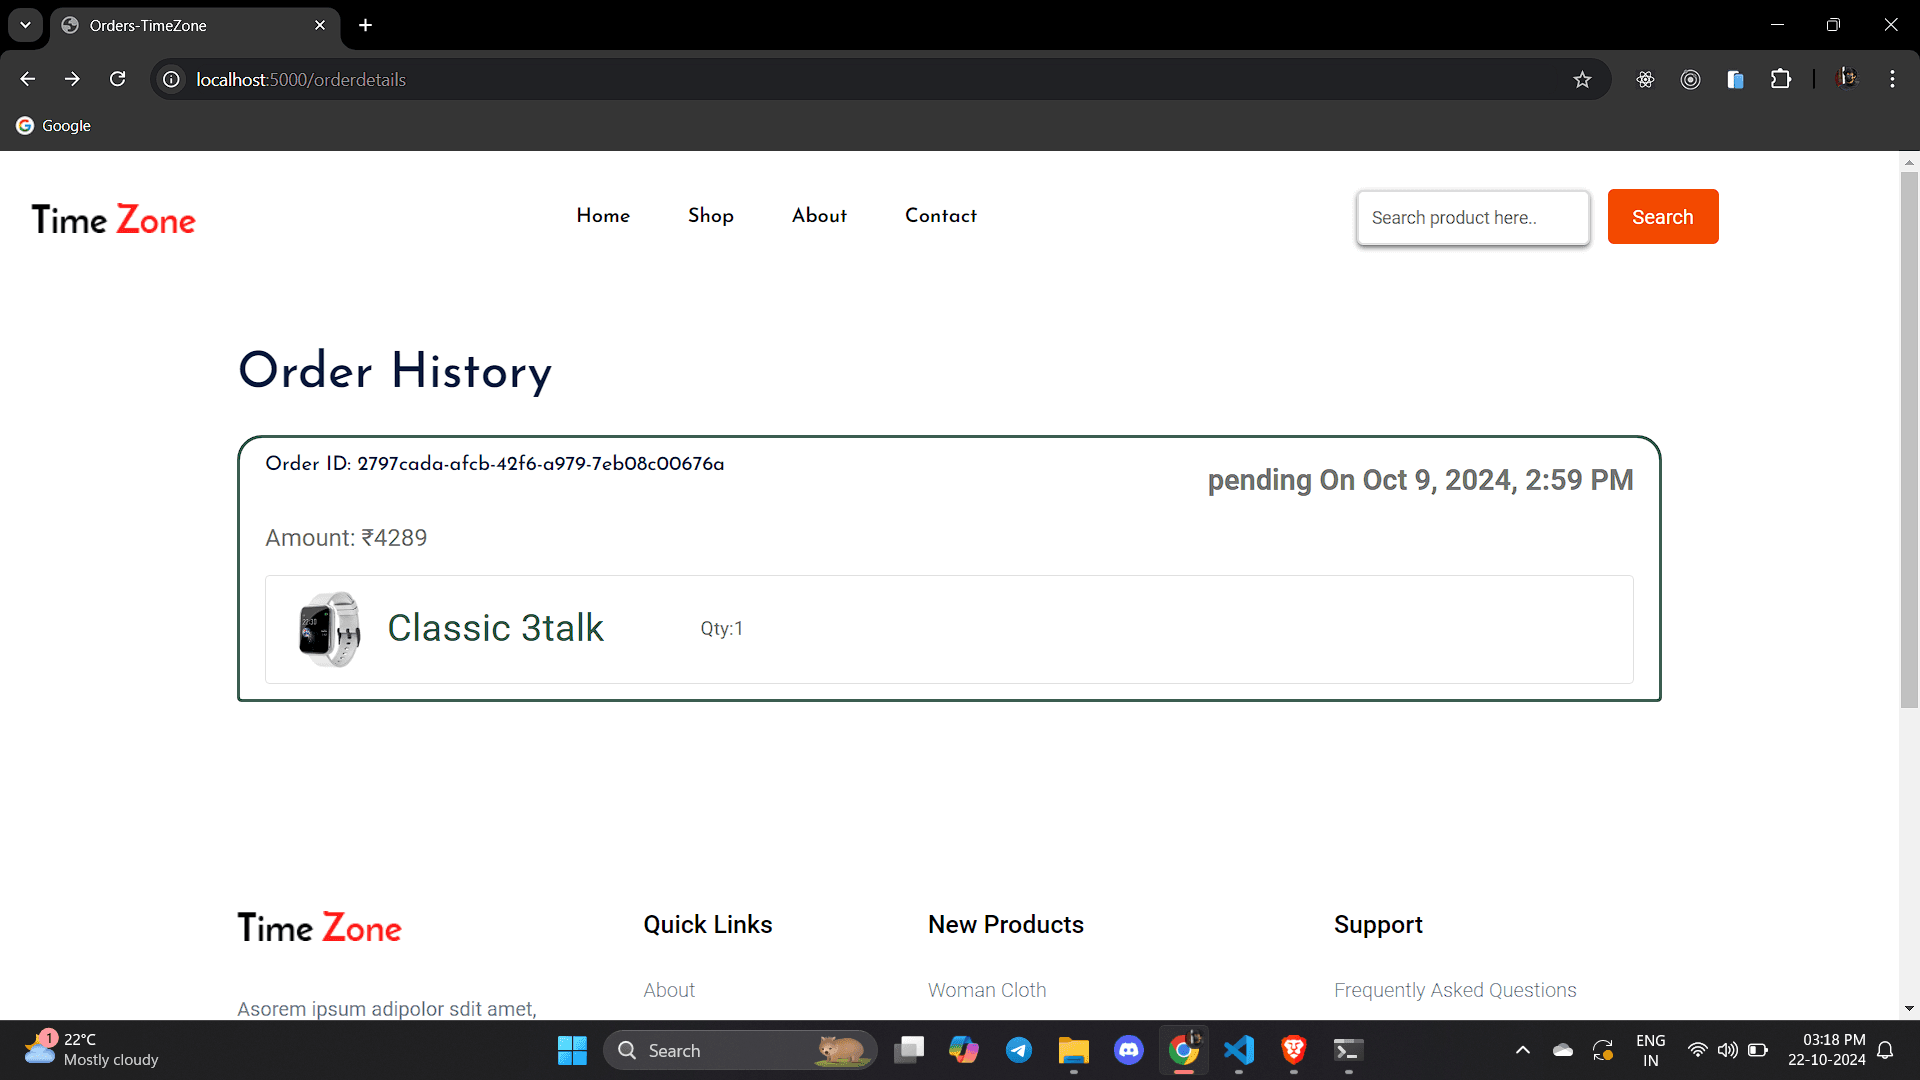Open File Explorer from taskbar
1920x1080 pixels.
[1074, 1050]
